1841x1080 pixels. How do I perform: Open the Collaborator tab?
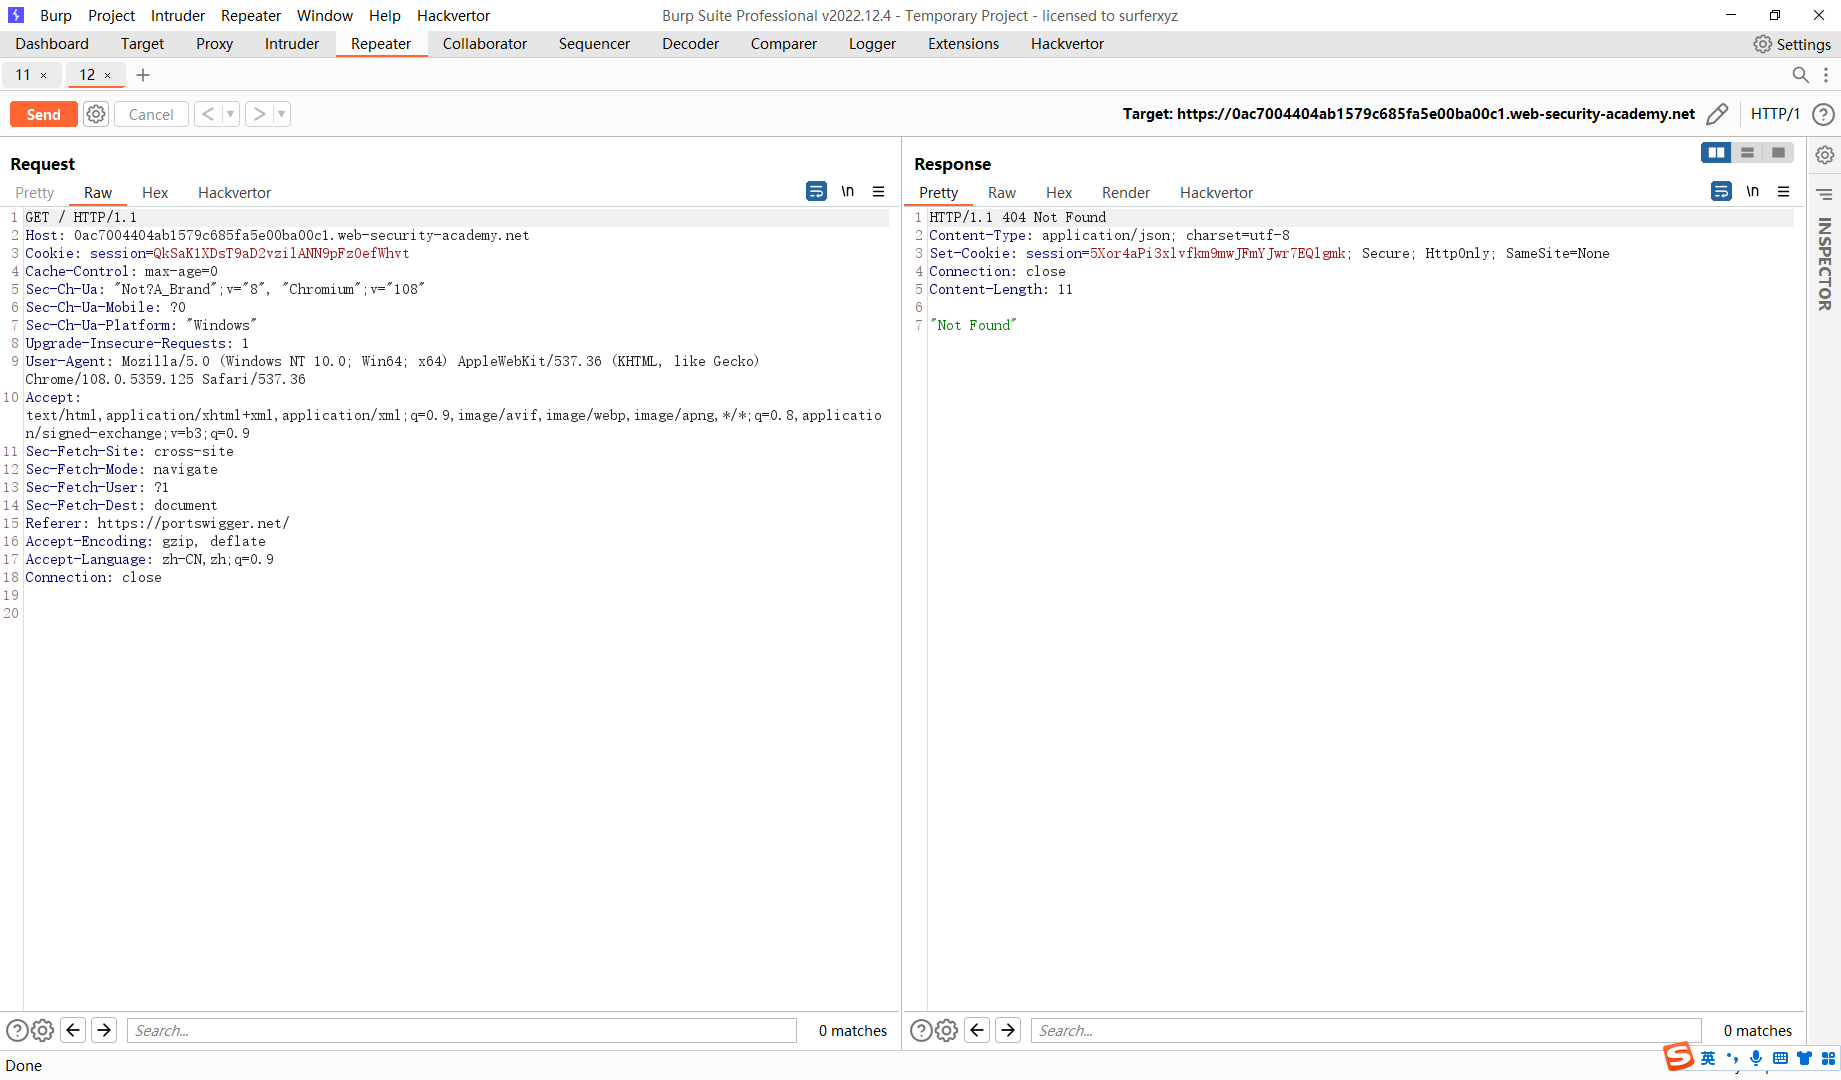[x=485, y=44]
